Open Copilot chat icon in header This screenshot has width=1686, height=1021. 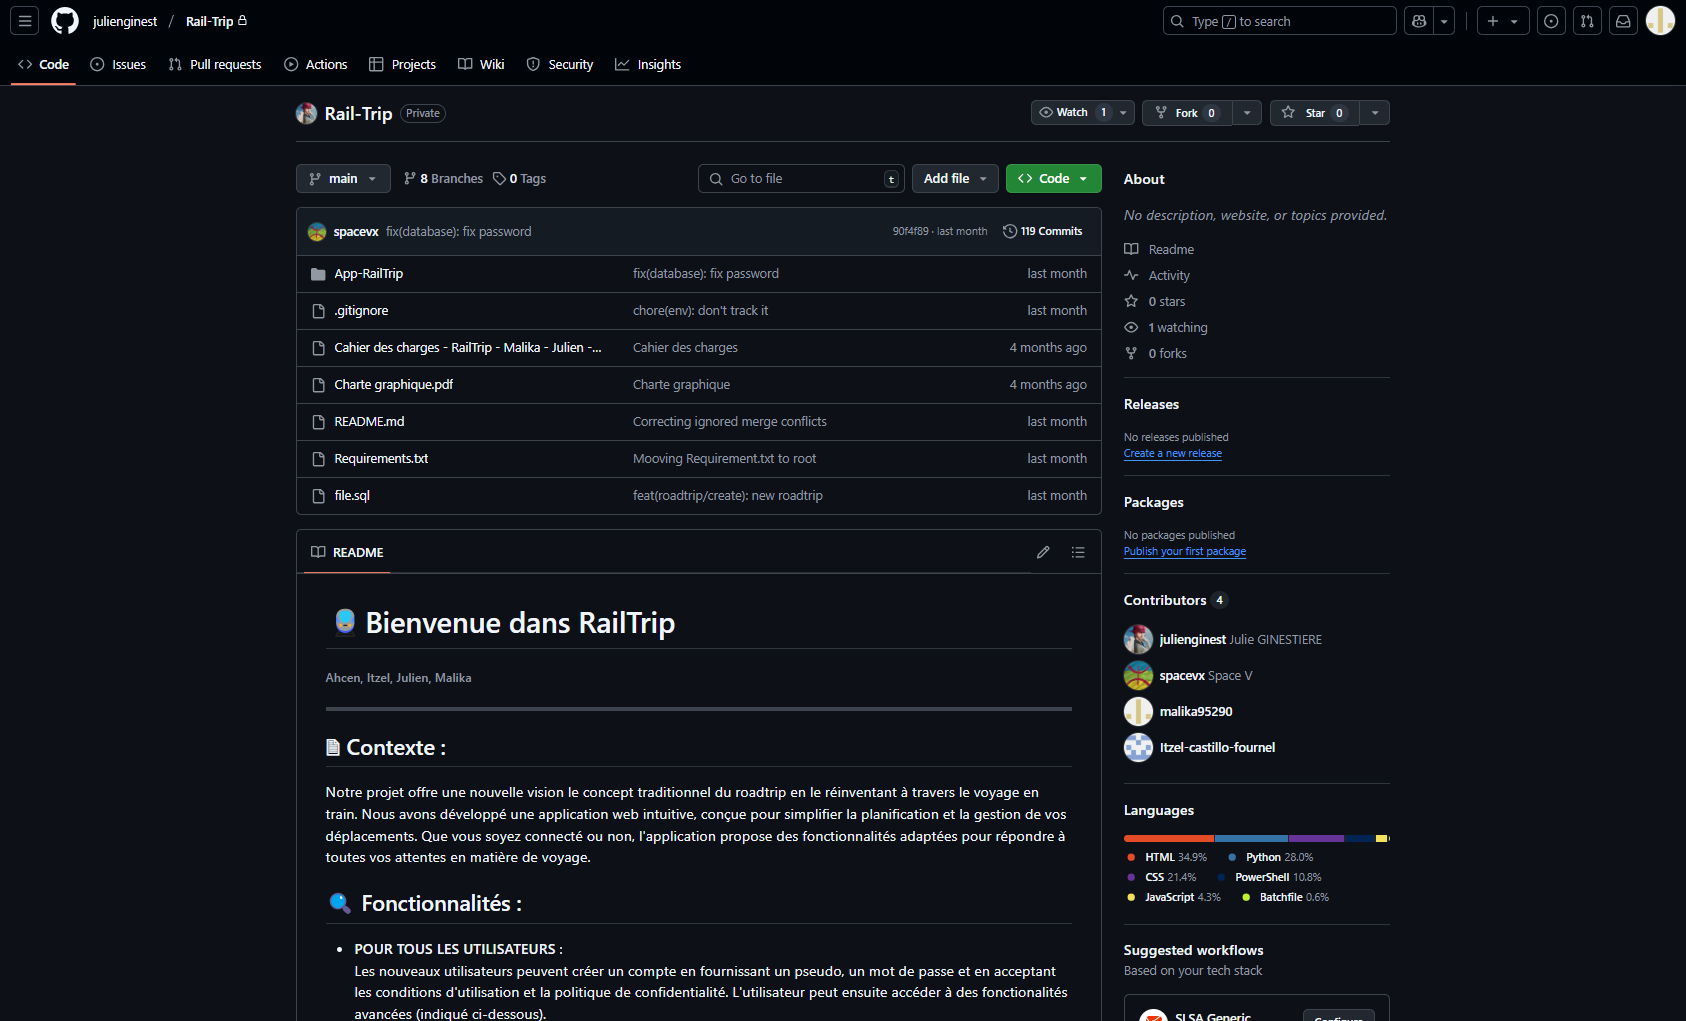pos(1419,21)
